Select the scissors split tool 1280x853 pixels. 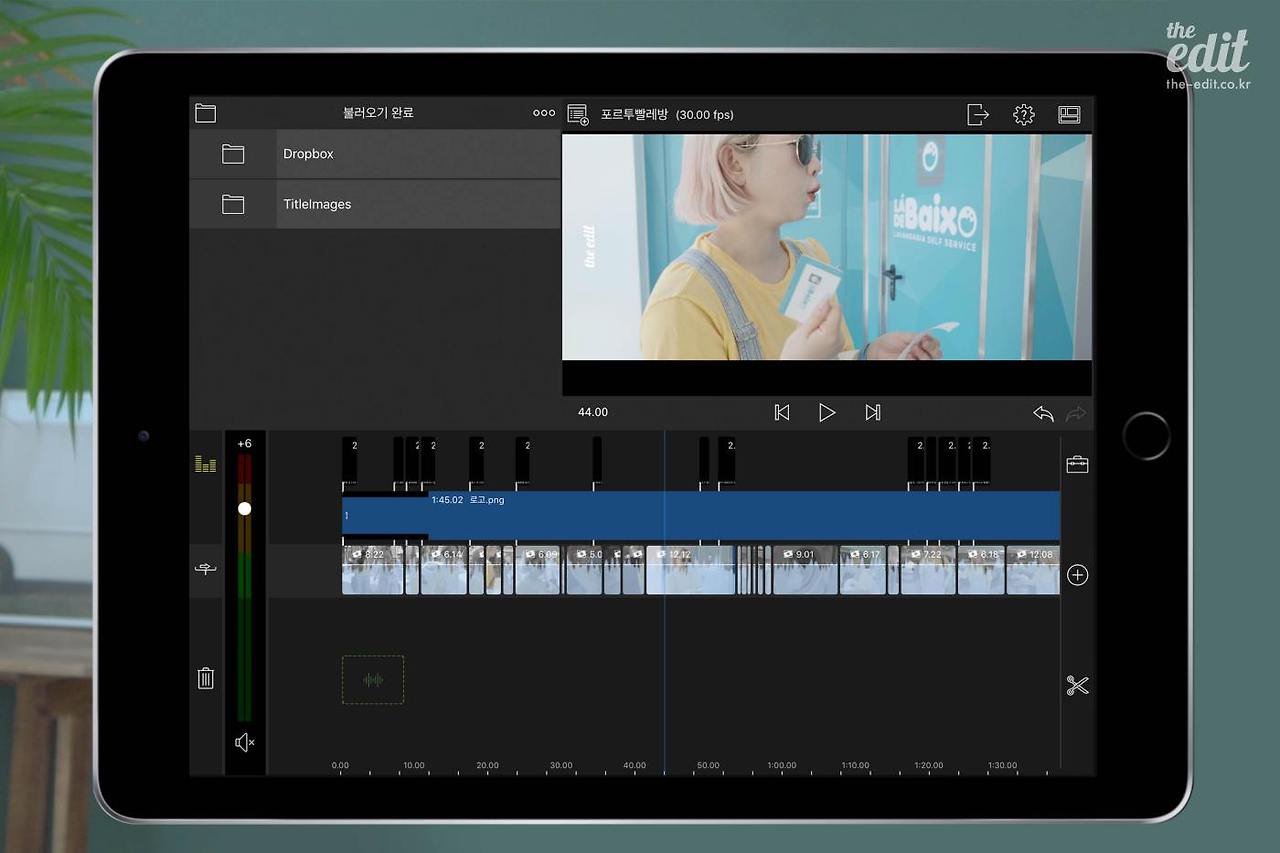point(1077,686)
